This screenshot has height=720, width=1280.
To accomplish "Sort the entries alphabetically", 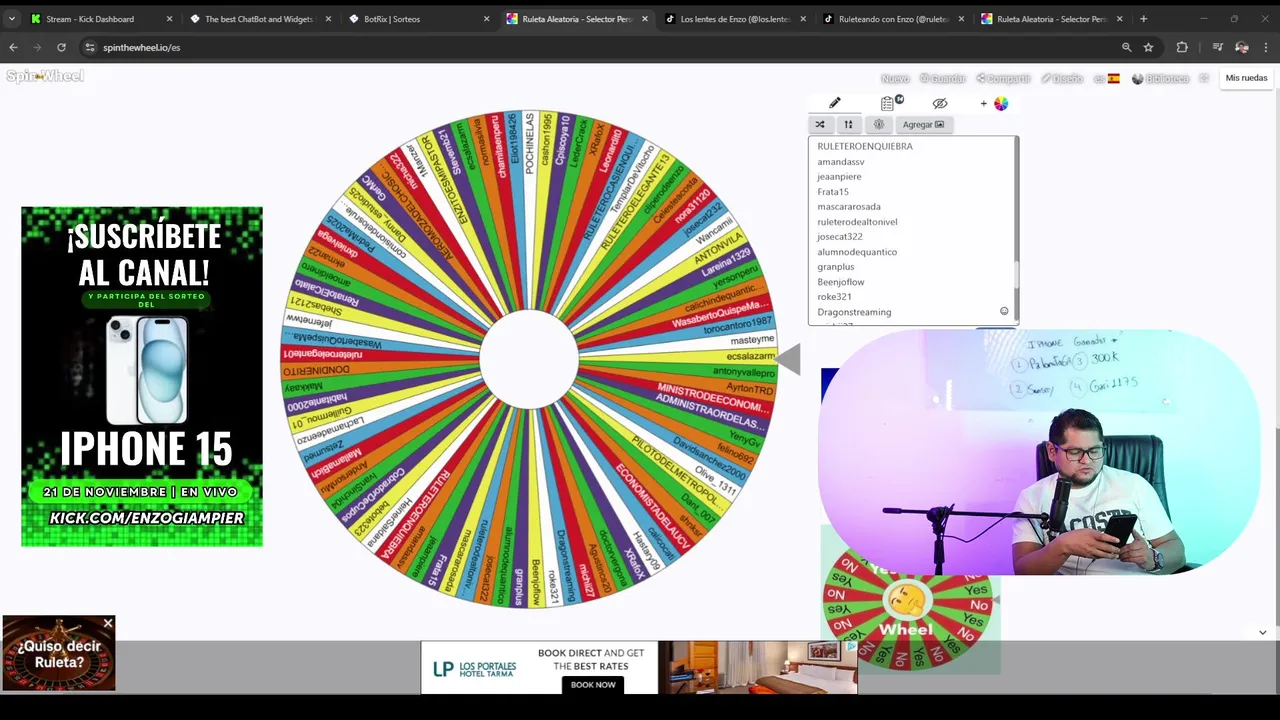I will coord(848,124).
